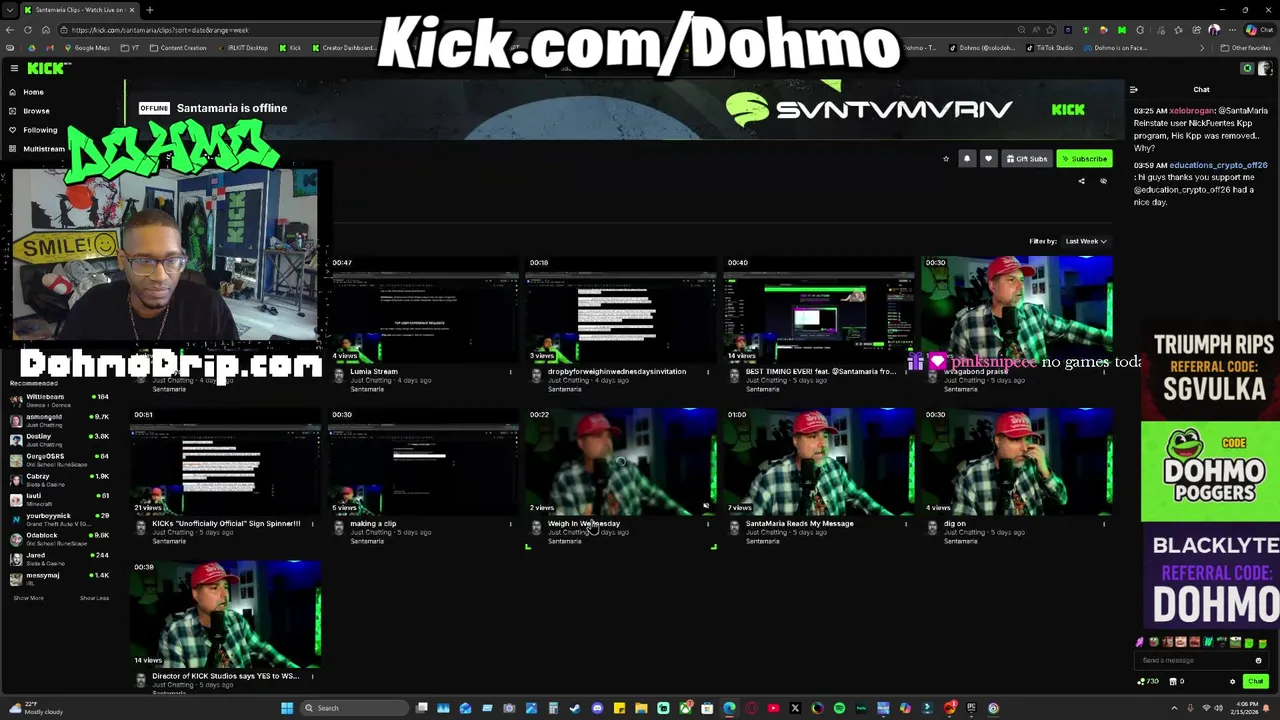The image size is (1280, 720).
Task: Open recommended channel Cabrzy
Action: 60,480
